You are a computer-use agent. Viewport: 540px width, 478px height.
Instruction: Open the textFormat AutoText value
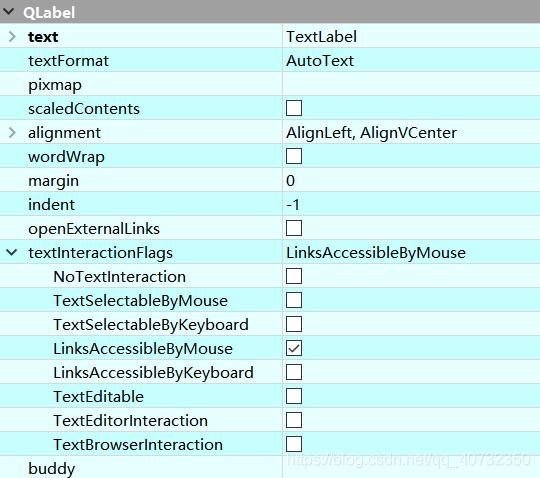pyautogui.click(x=411, y=60)
